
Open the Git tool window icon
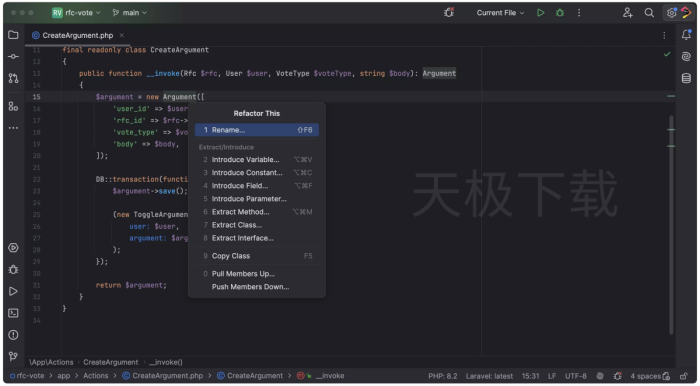(x=13, y=356)
